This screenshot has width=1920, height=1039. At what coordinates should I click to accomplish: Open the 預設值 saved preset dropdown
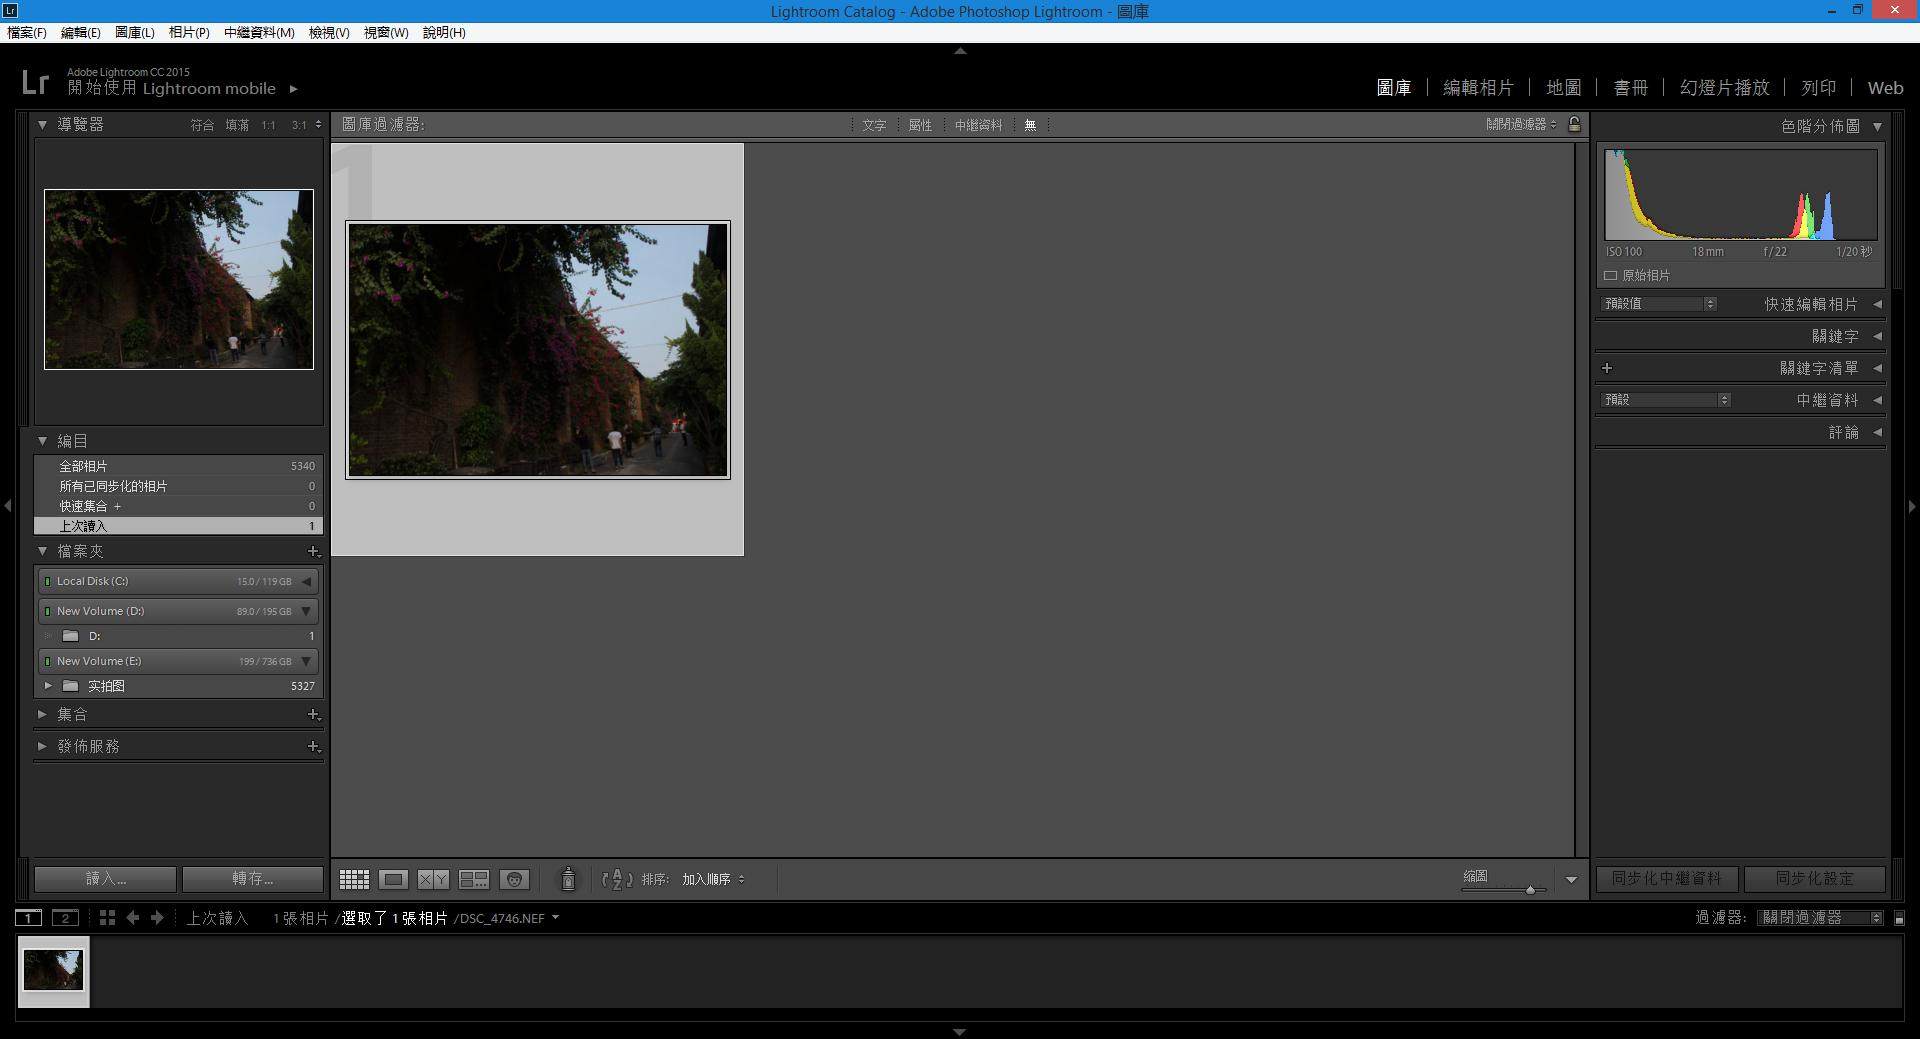[1659, 303]
